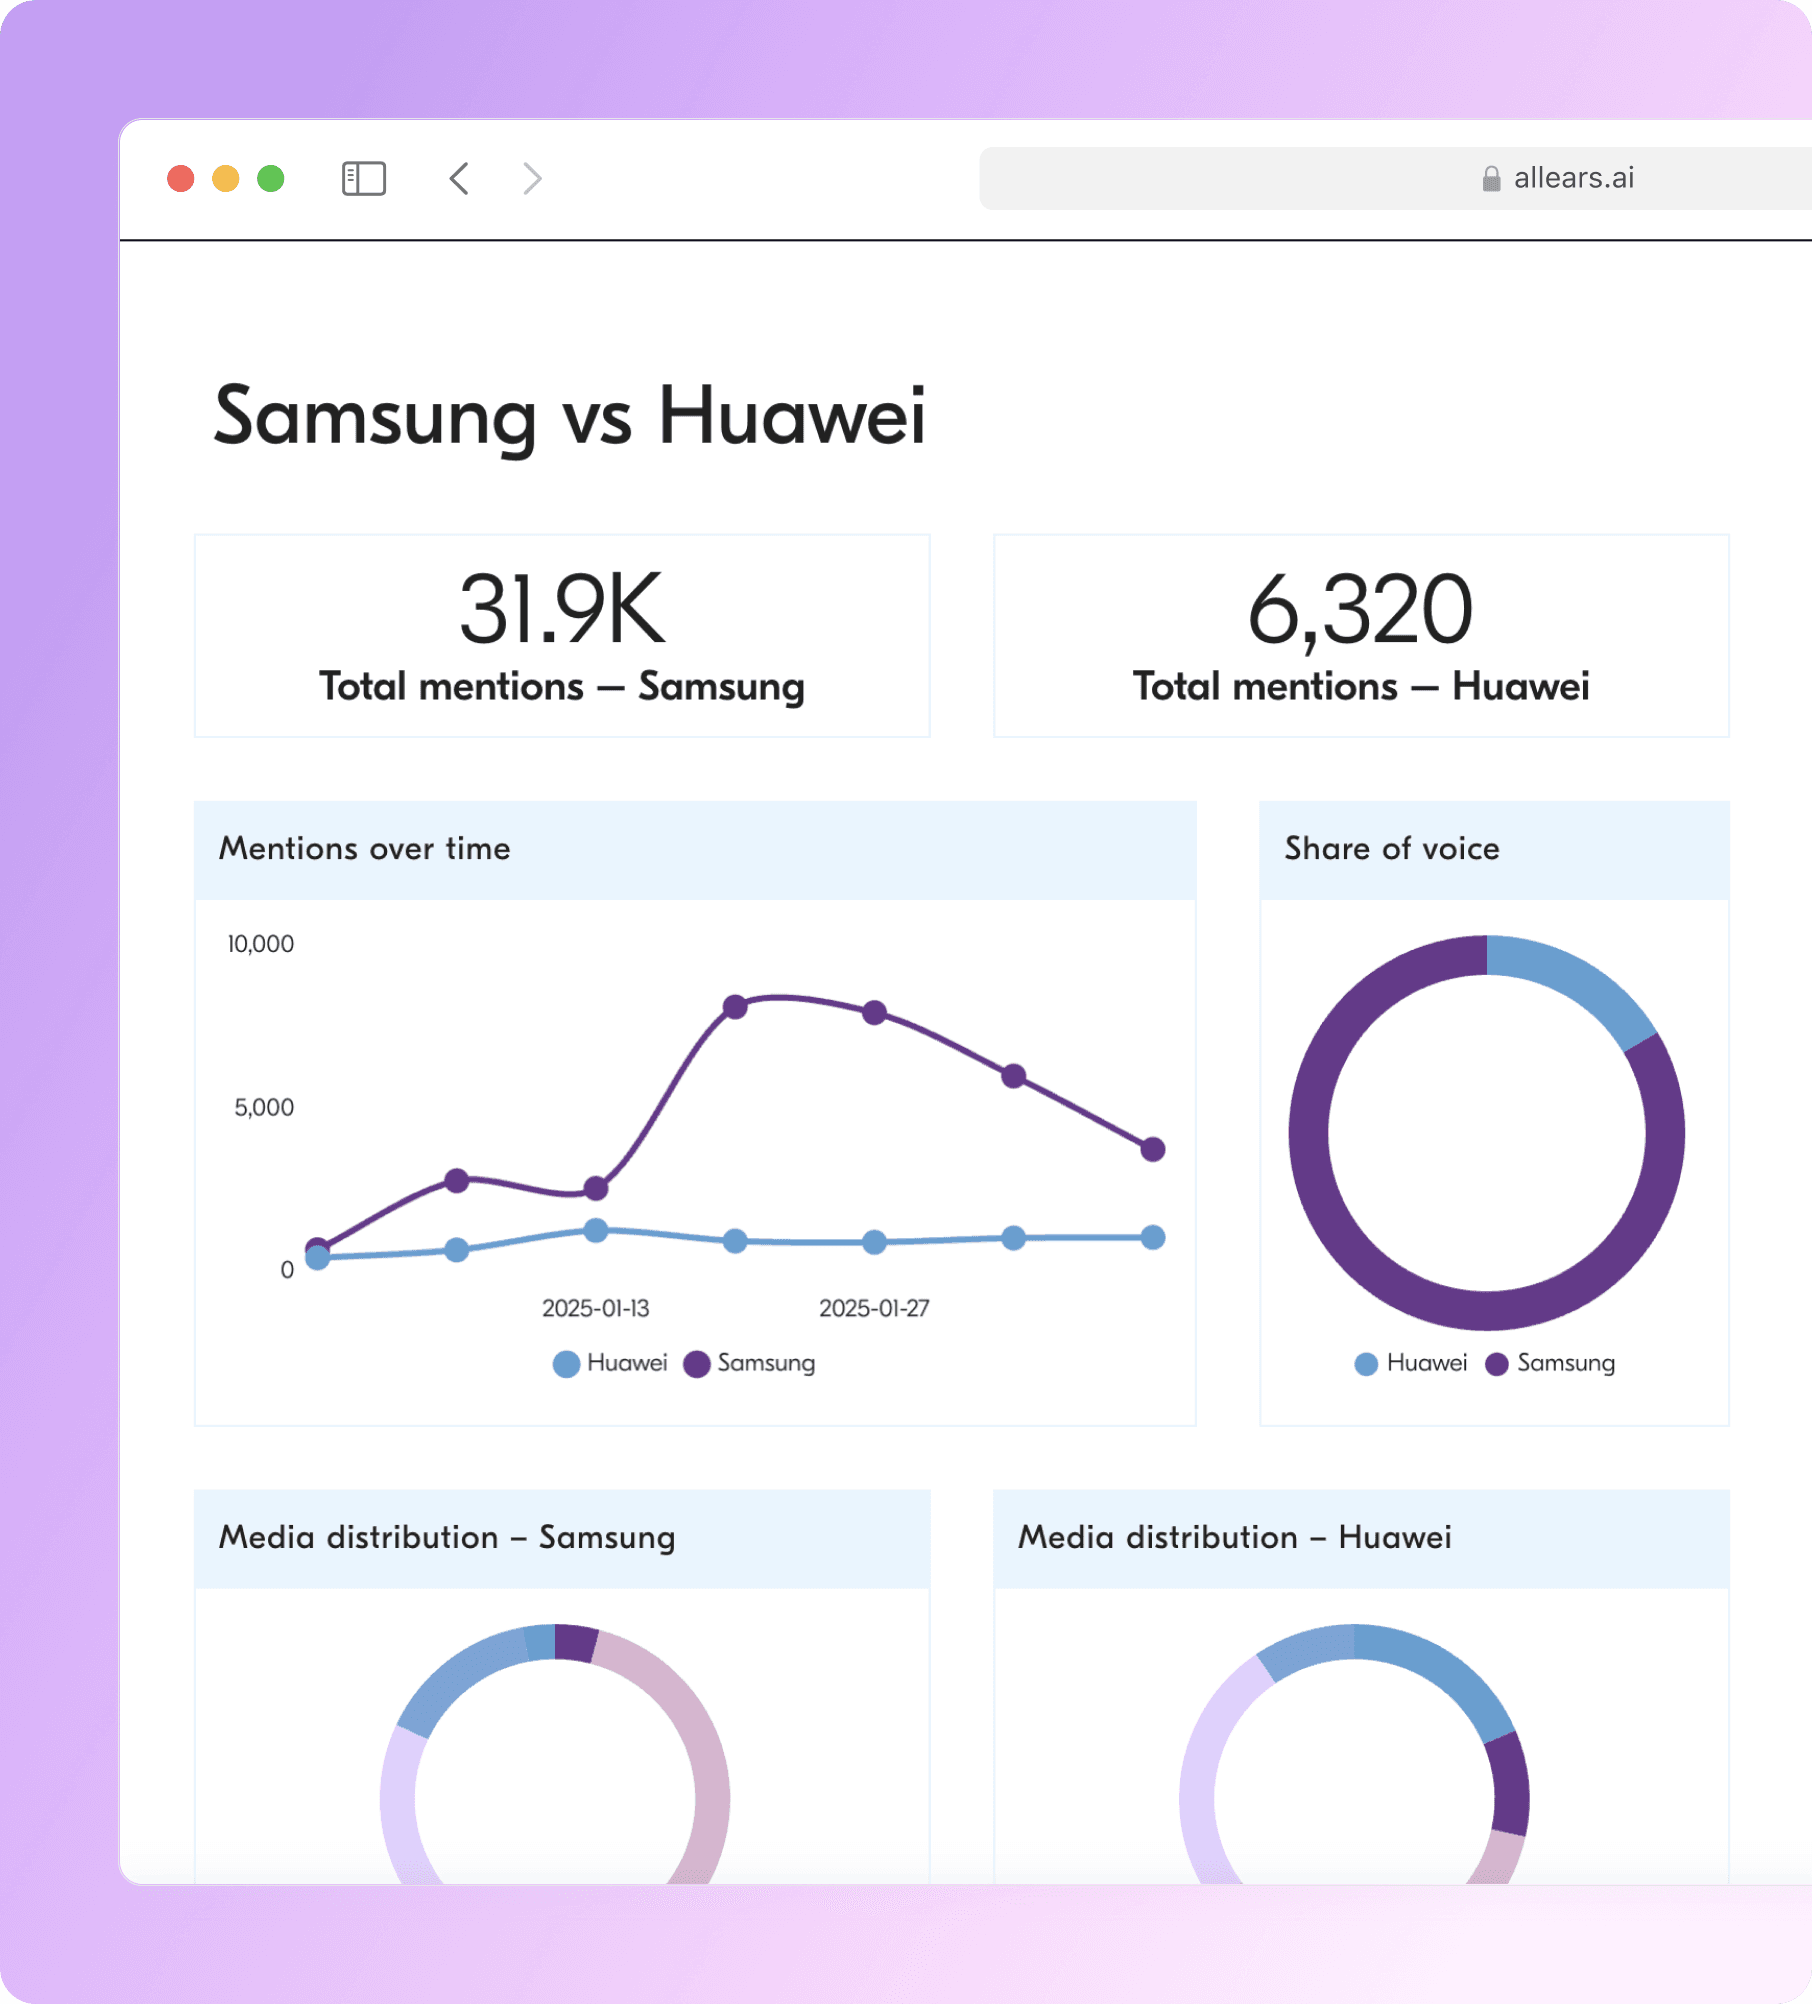
Task: Click the red close window button
Action: [x=181, y=179]
